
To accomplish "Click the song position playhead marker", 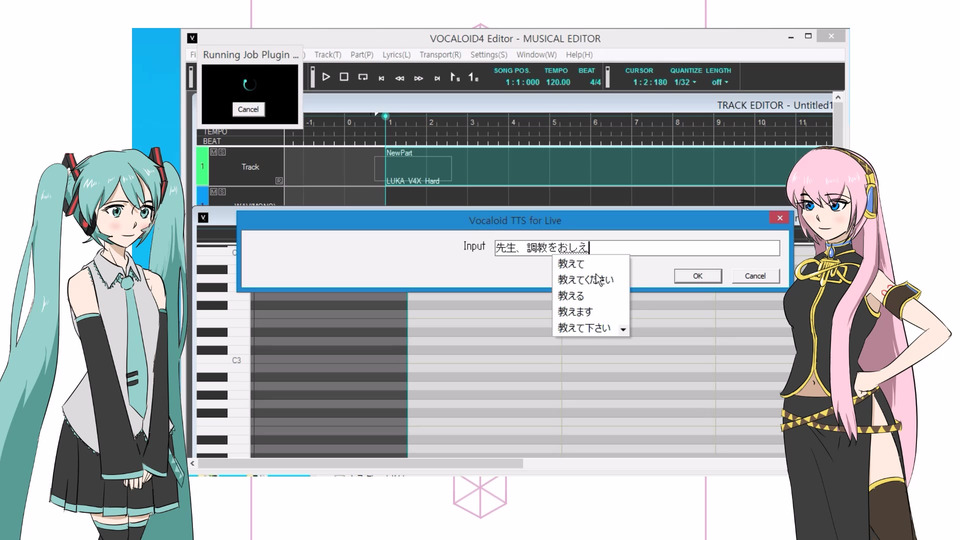I will (x=385, y=116).
